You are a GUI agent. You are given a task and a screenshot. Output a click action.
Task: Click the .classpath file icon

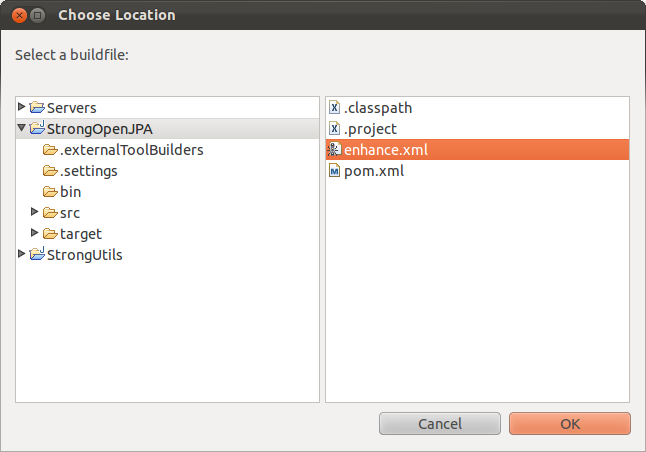tap(335, 107)
